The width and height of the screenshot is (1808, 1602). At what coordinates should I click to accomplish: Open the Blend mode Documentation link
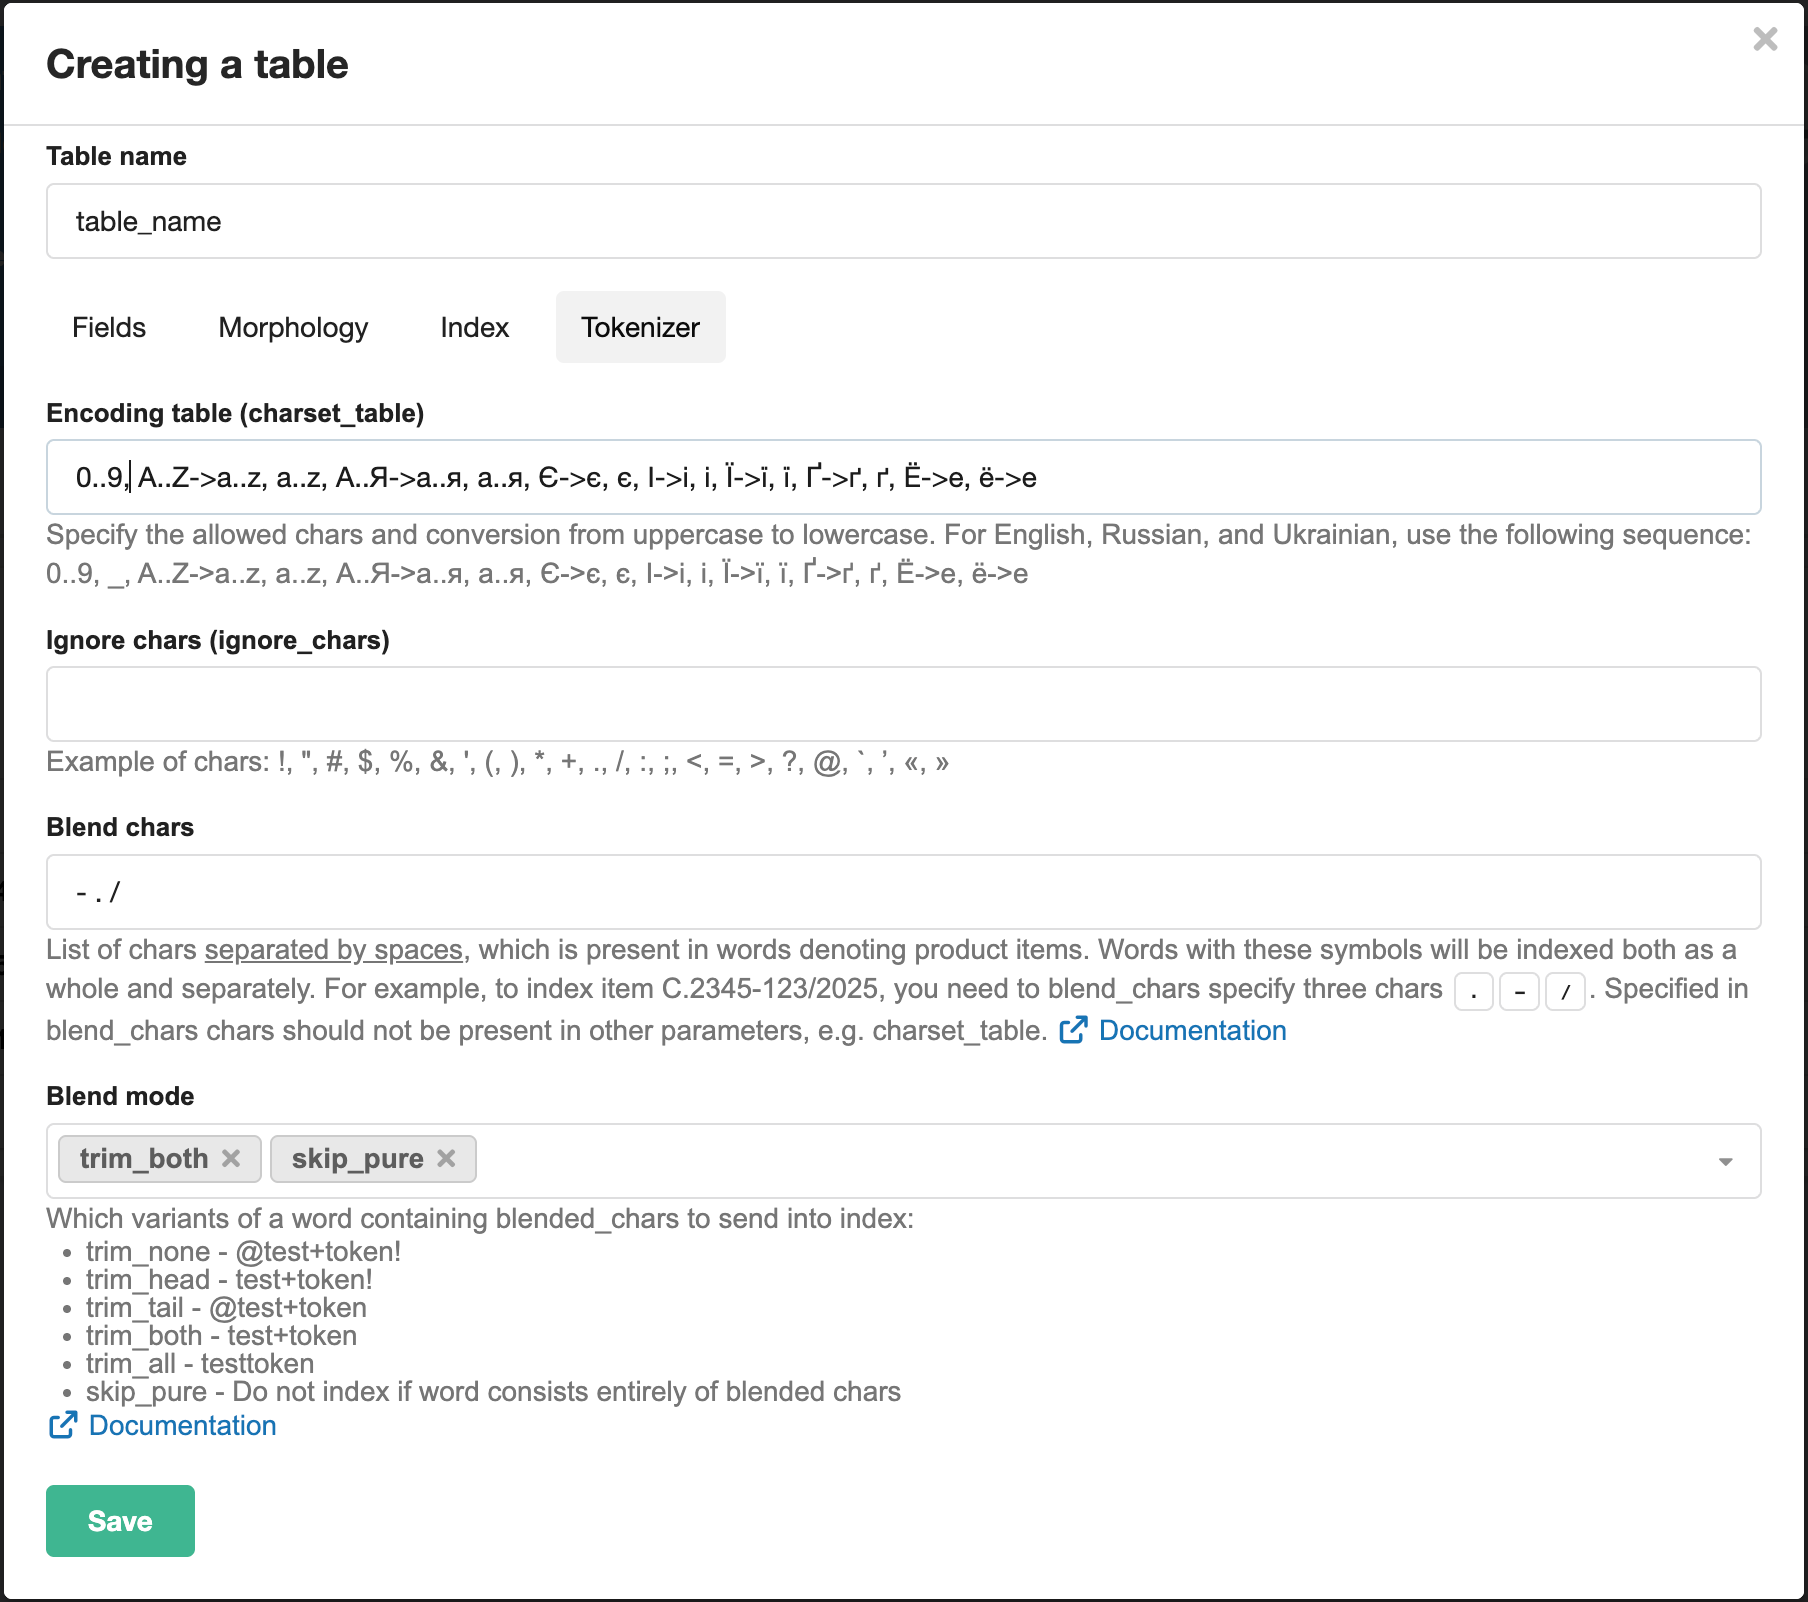tap(182, 1425)
